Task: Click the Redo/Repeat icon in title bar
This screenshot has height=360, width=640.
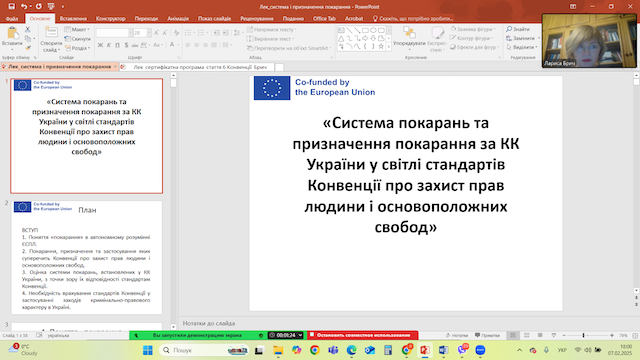Action: 38,7
